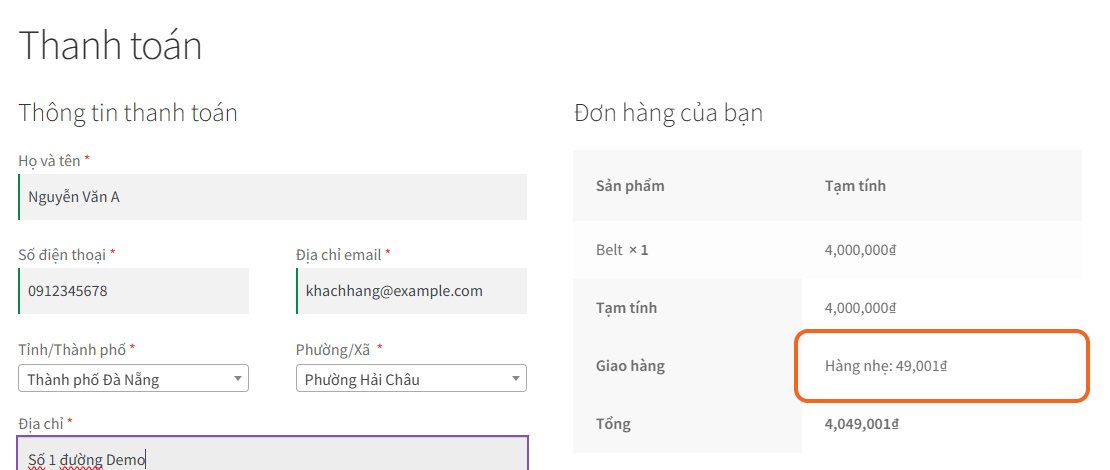Open the Tỉnh/Thành phố dropdown
The width and height of the screenshot is (1110, 470).
134,378
